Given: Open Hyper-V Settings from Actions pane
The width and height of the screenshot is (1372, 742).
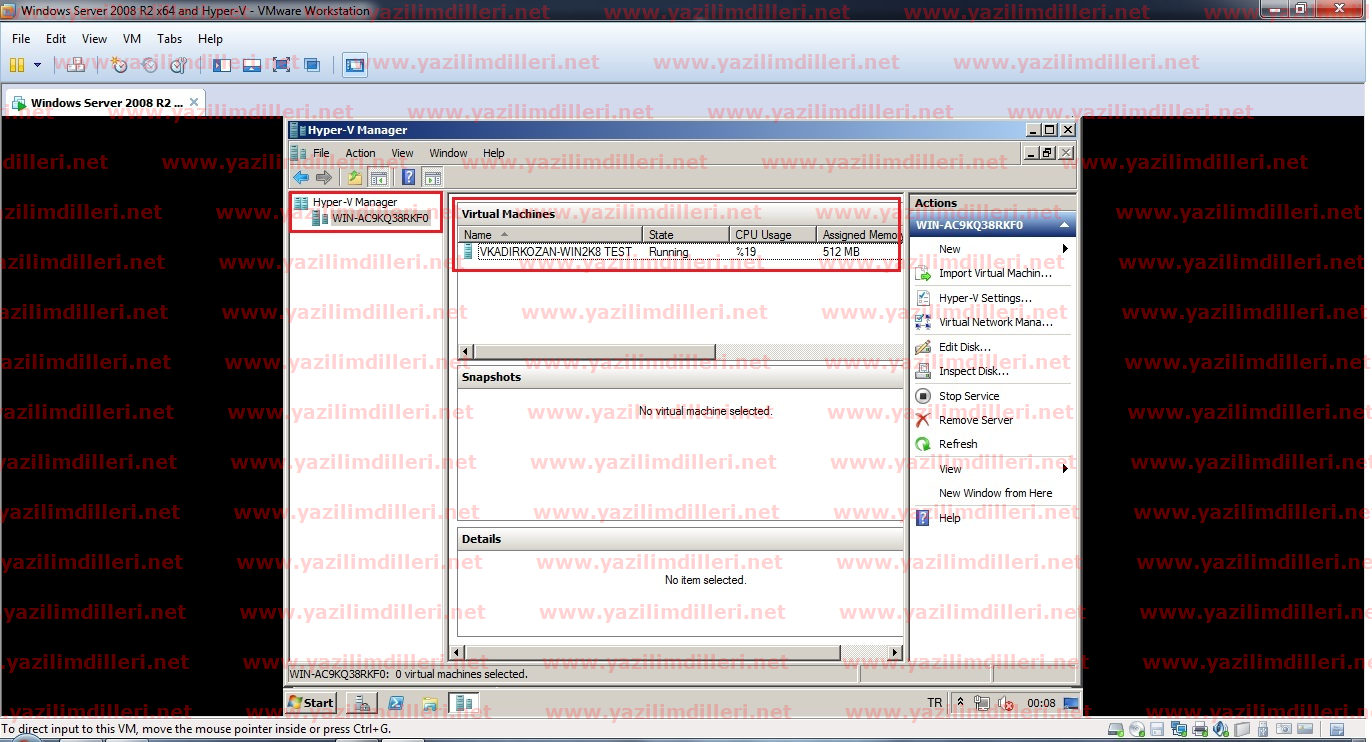Looking at the screenshot, I should pyautogui.click(x=984, y=298).
